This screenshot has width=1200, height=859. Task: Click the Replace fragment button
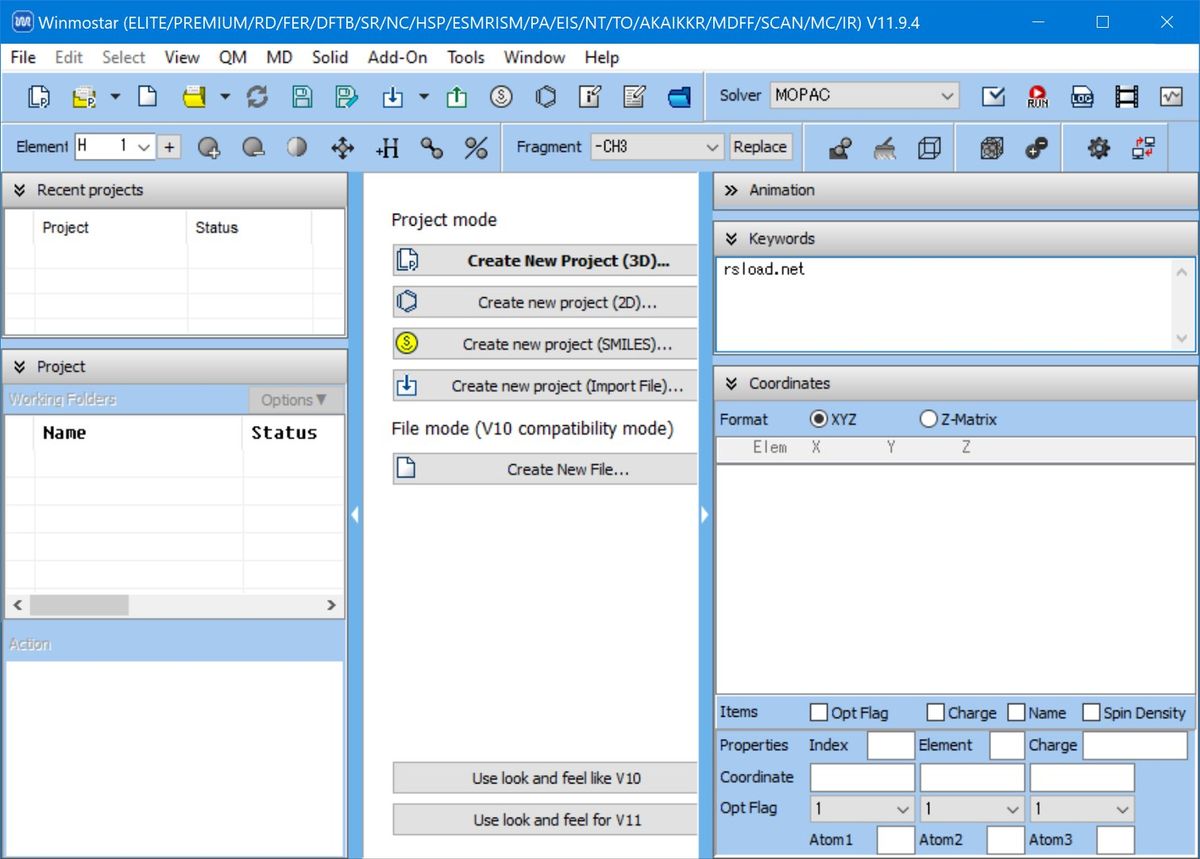point(760,147)
